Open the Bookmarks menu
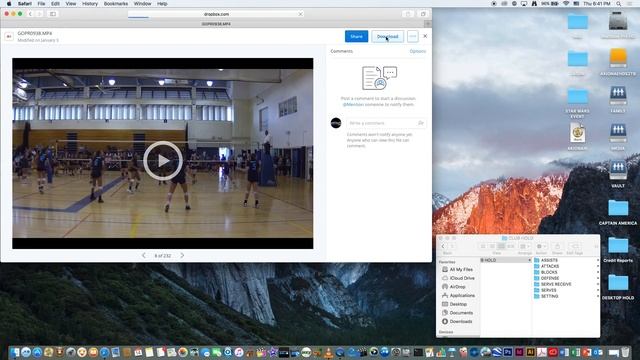This screenshot has width=640, height=360. pos(116,4)
